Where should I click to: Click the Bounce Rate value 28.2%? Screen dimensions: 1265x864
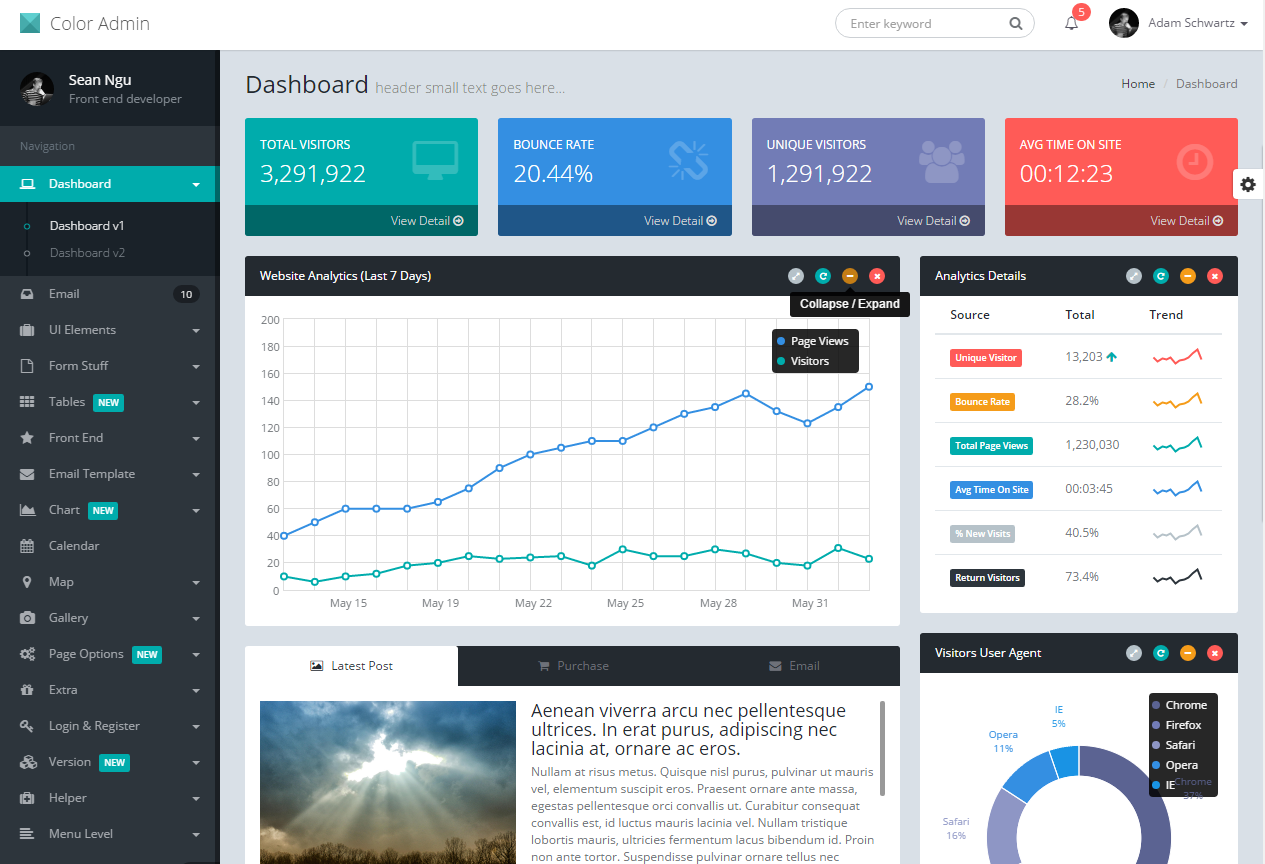(1082, 401)
